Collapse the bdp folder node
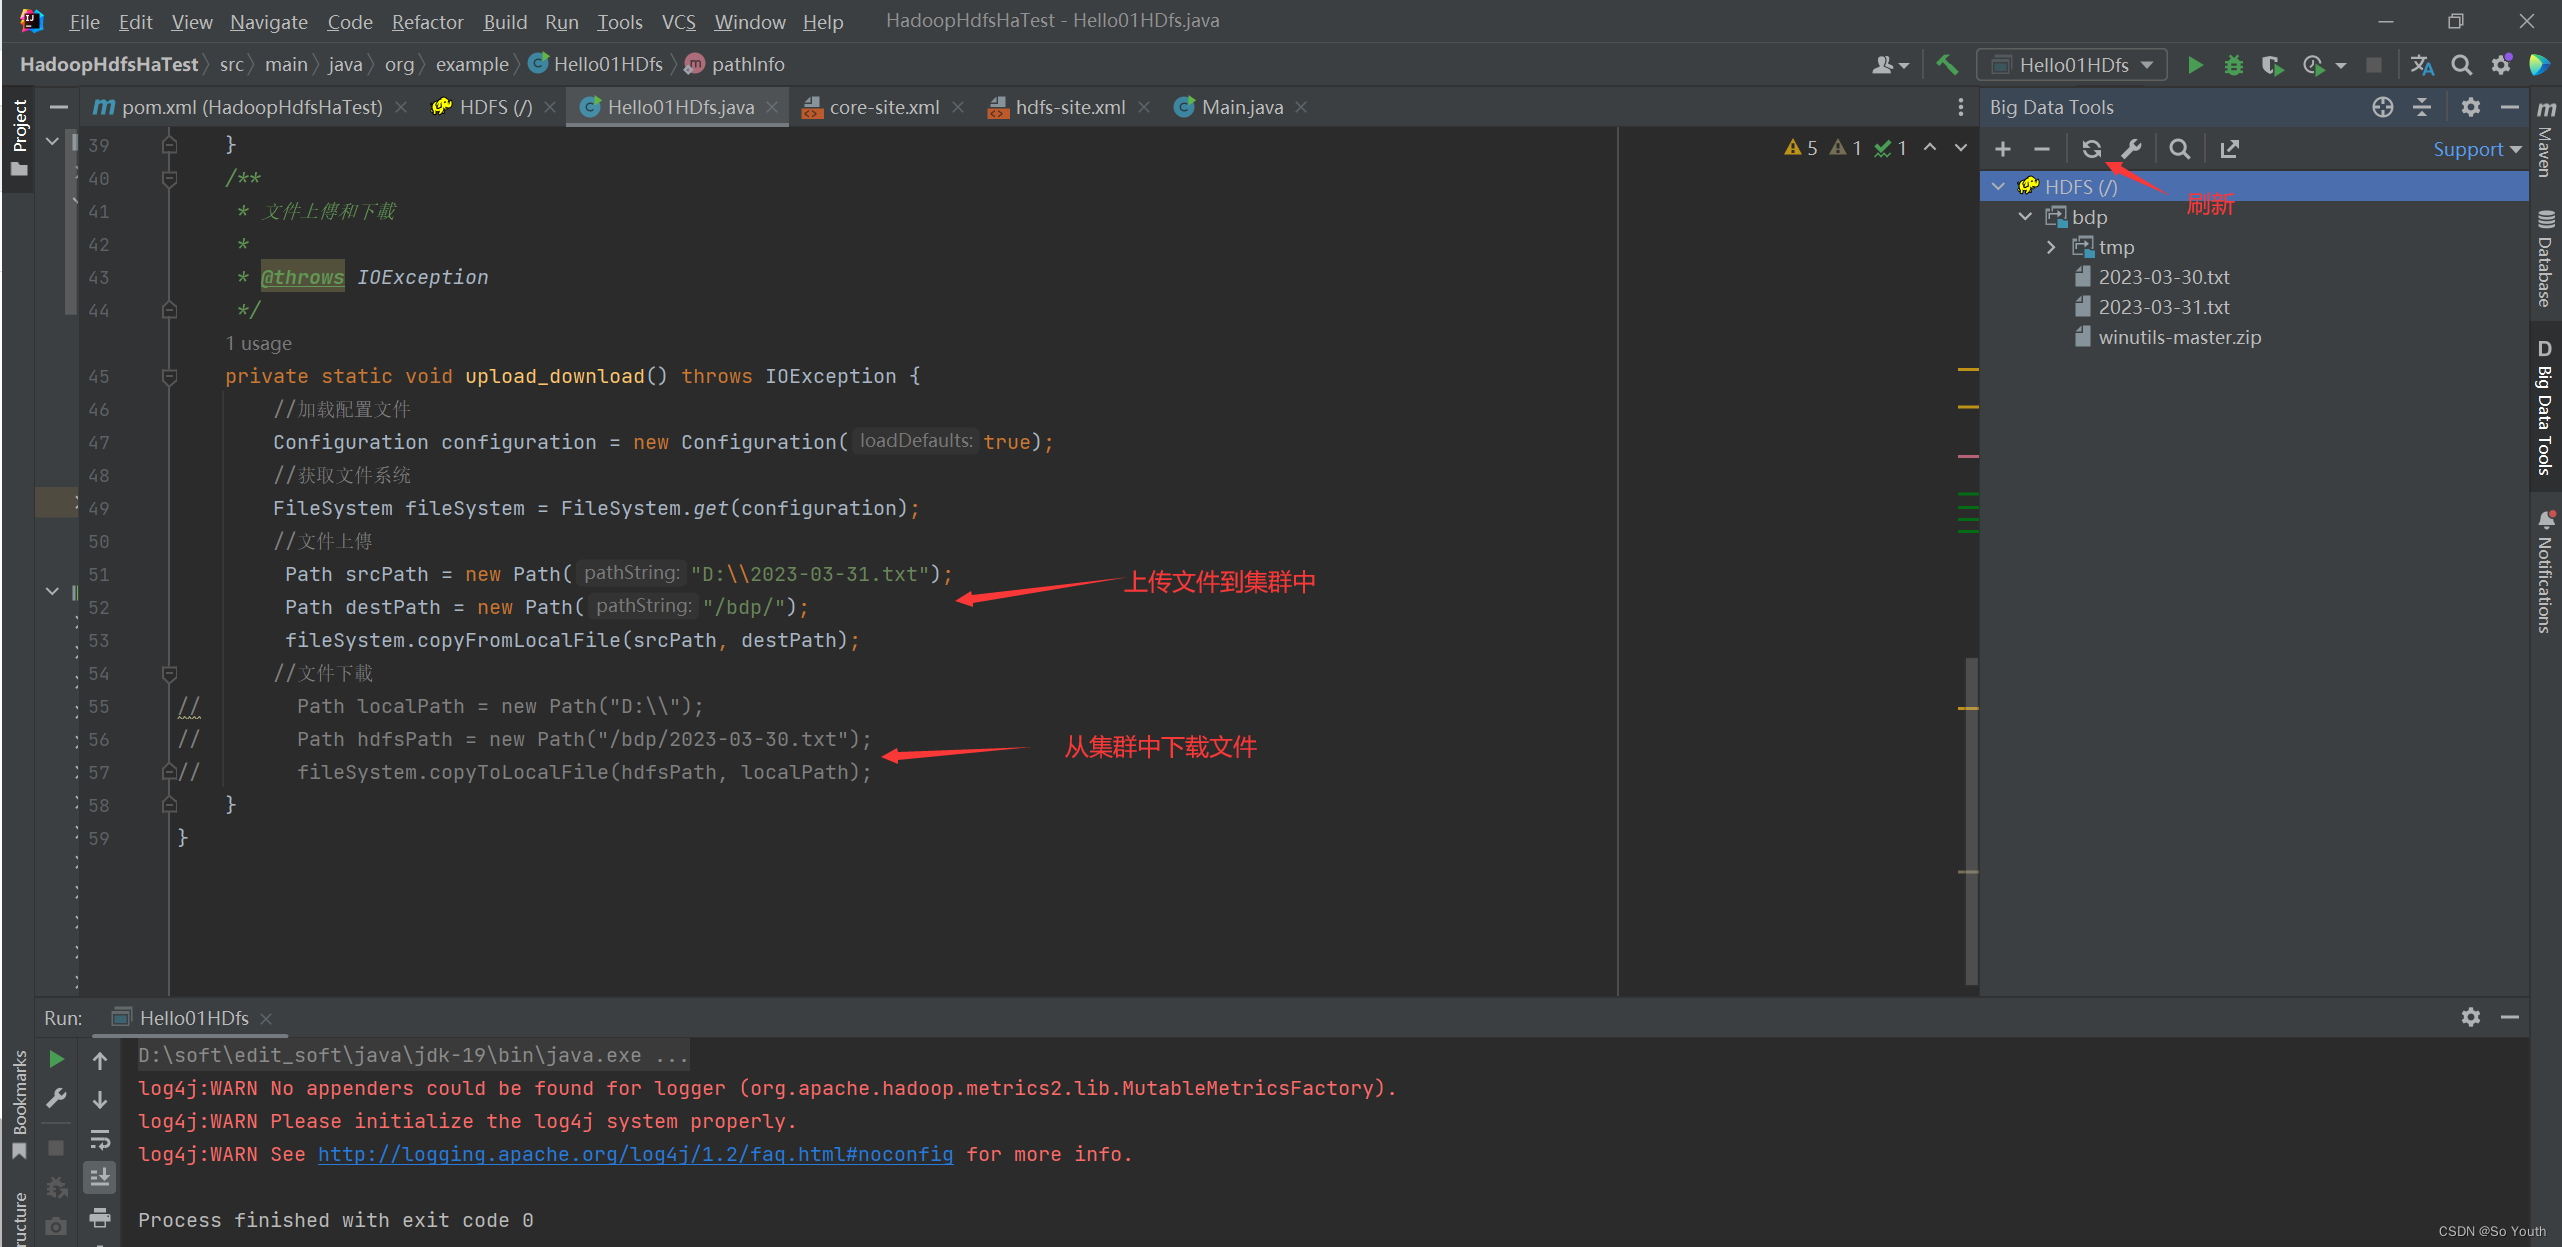Screen dimensions: 2562x1247 pyautogui.click(x=2025, y=217)
